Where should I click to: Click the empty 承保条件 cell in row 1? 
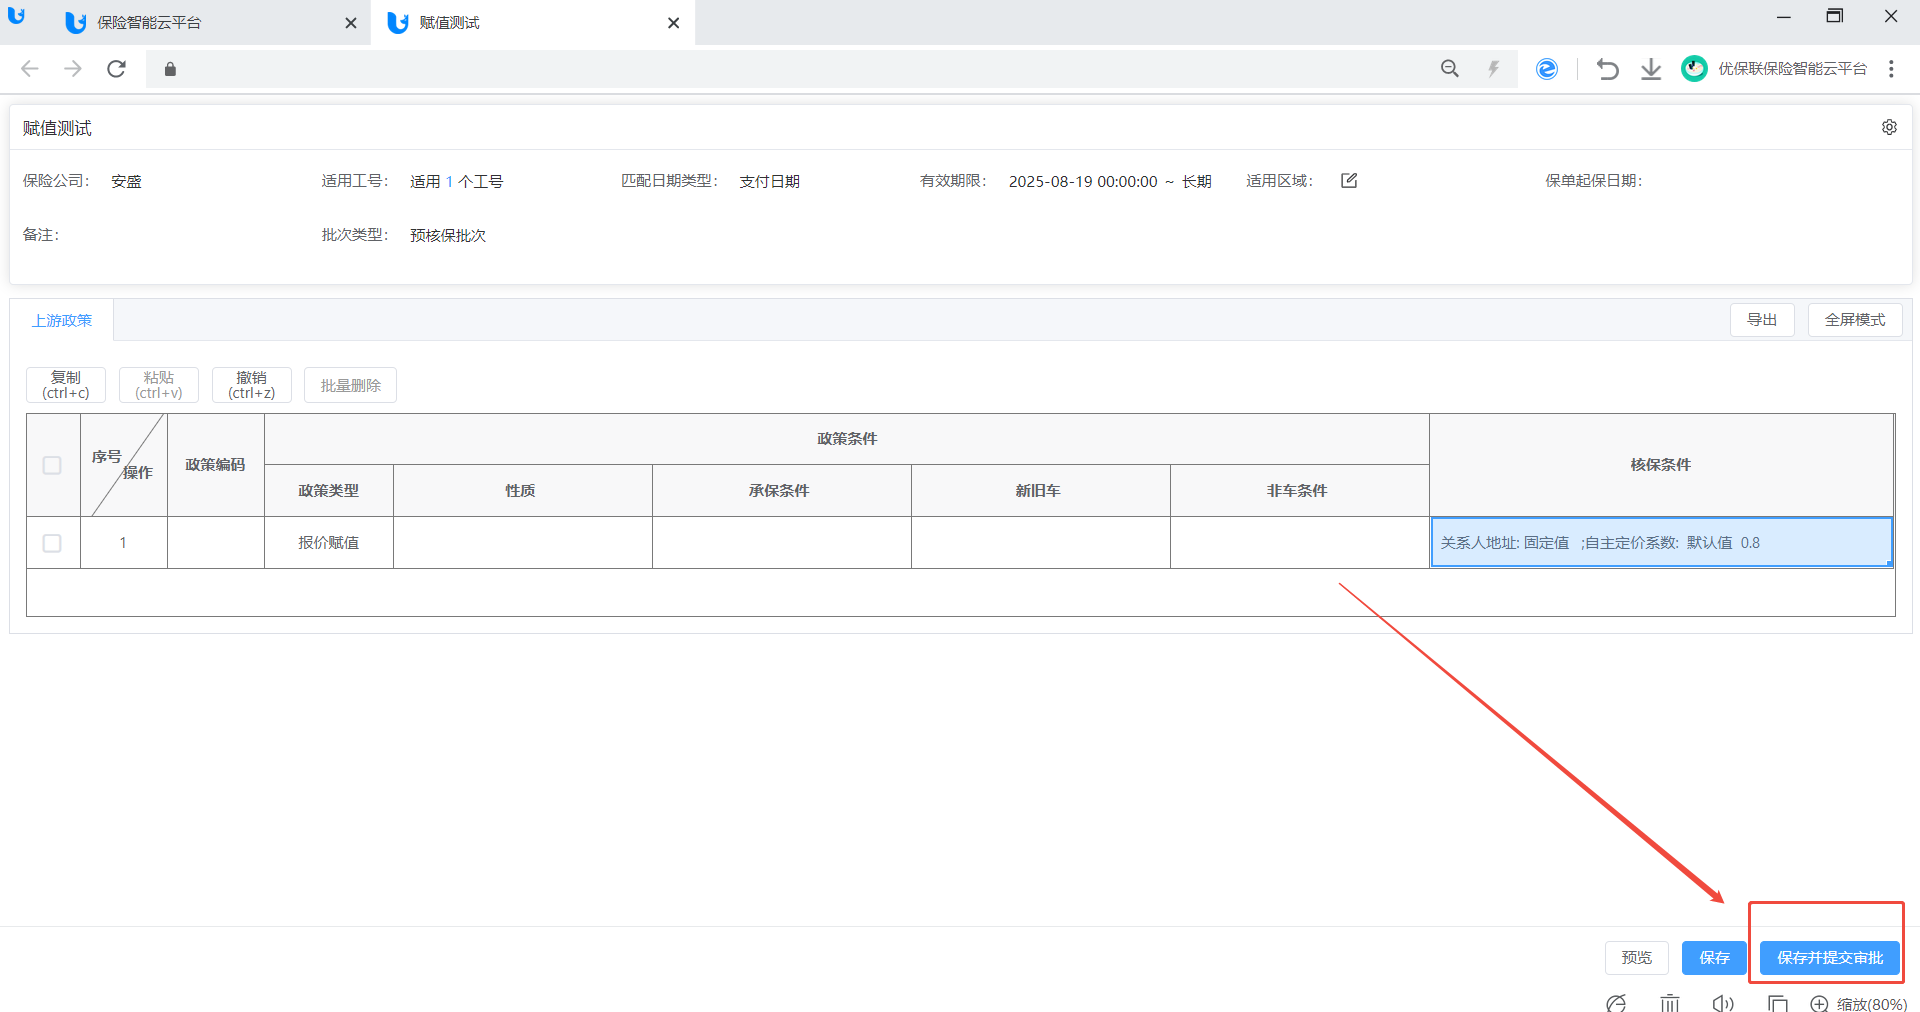[782, 543]
